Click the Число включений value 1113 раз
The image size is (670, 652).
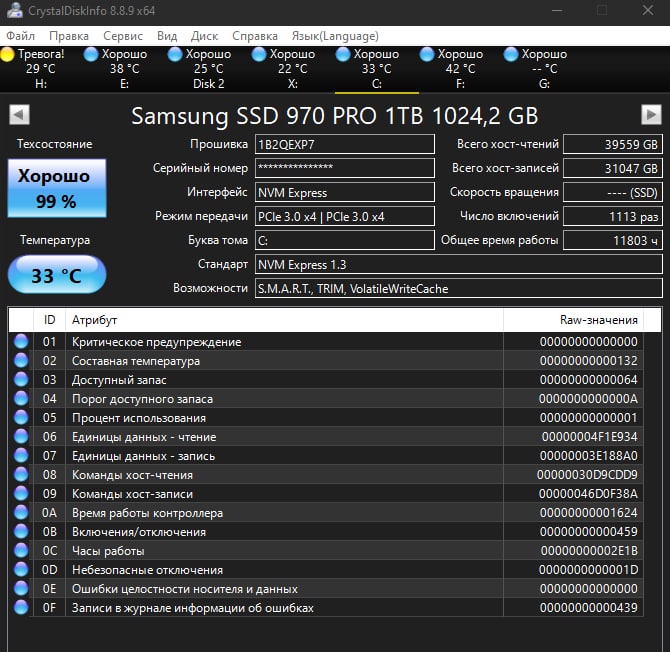[613, 216]
